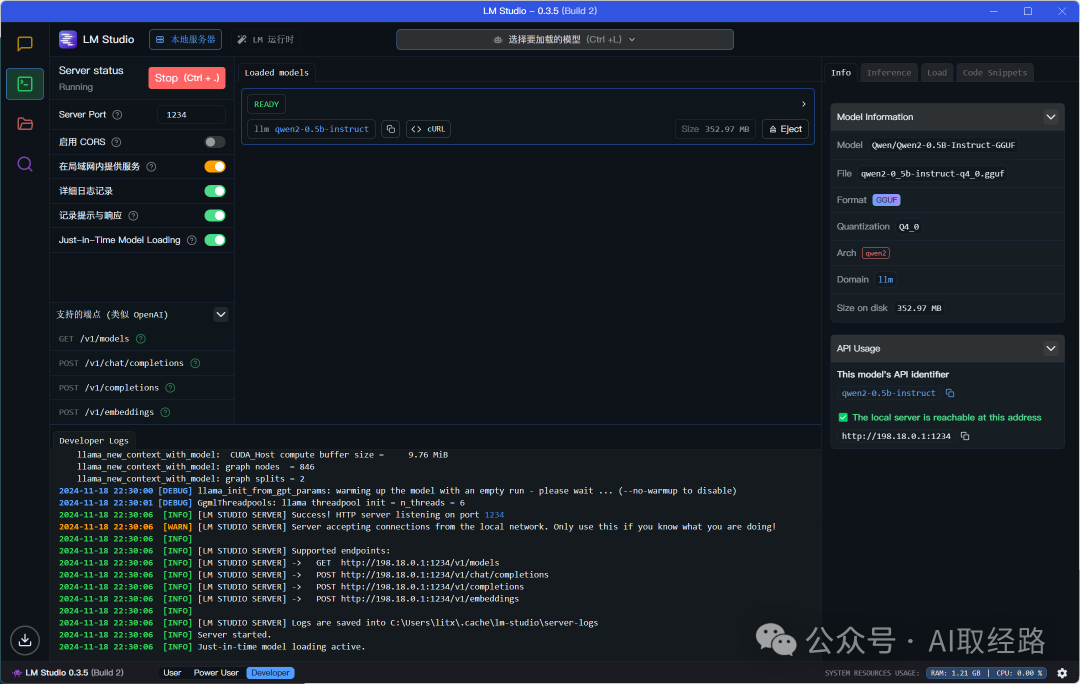Click info icon beside GET /v1/models
The height and width of the screenshot is (684, 1080).
pyautogui.click(x=141, y=339)
